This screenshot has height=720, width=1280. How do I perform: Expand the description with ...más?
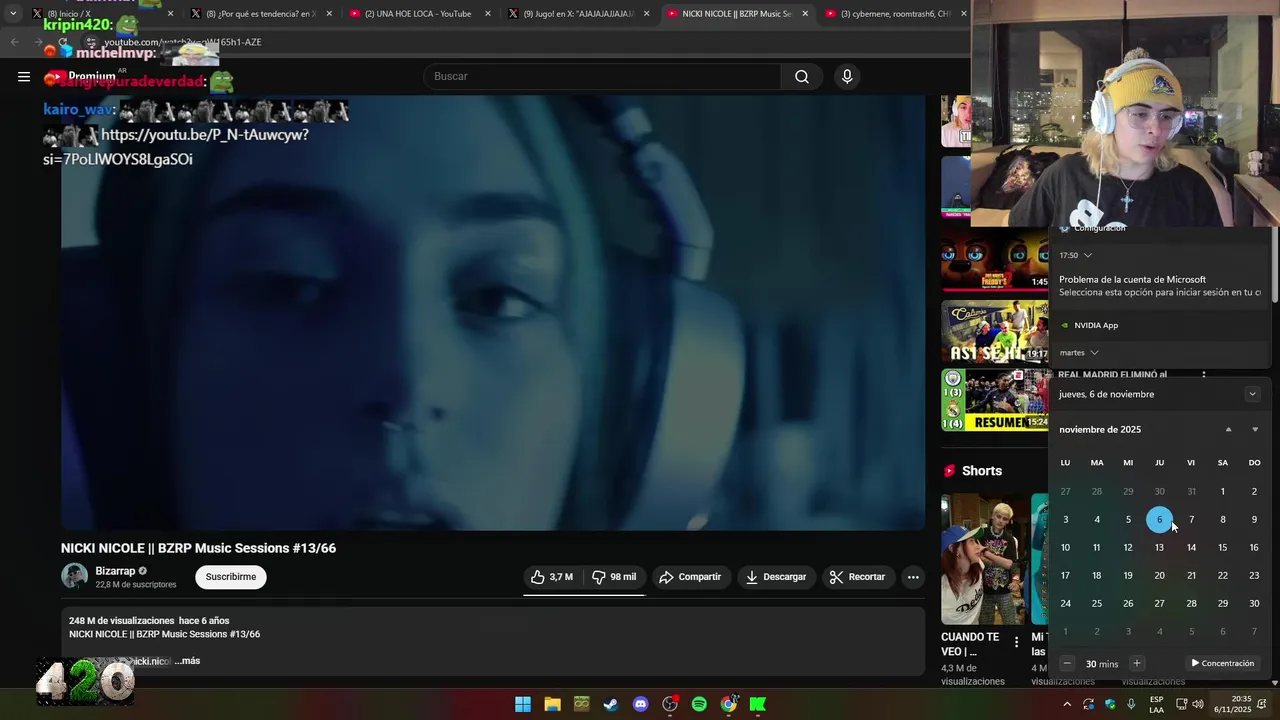[187, 661]
